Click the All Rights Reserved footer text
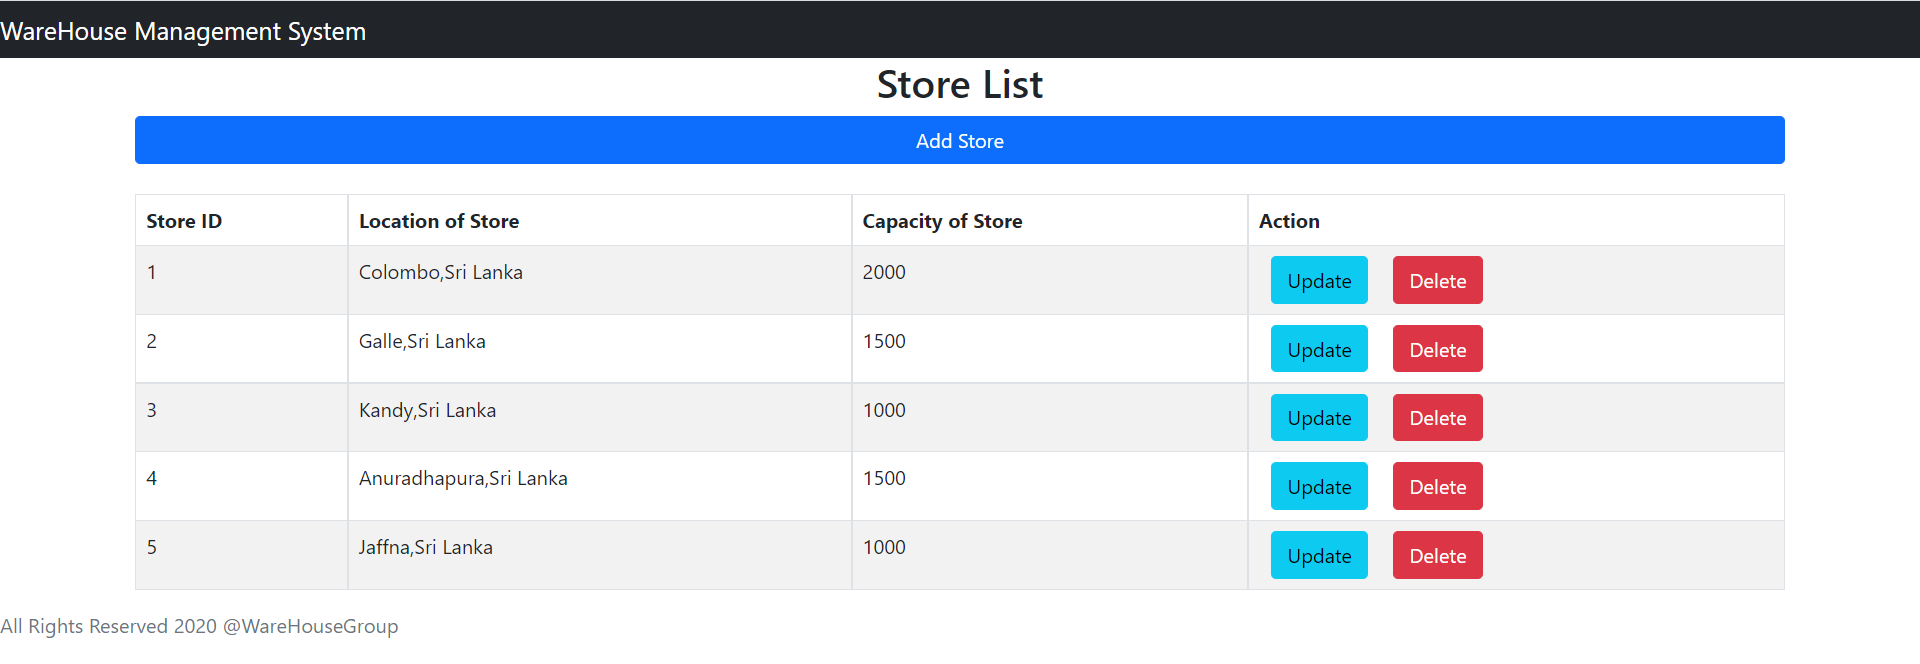Screen dimensions: 1920x664 click(199, 626)
